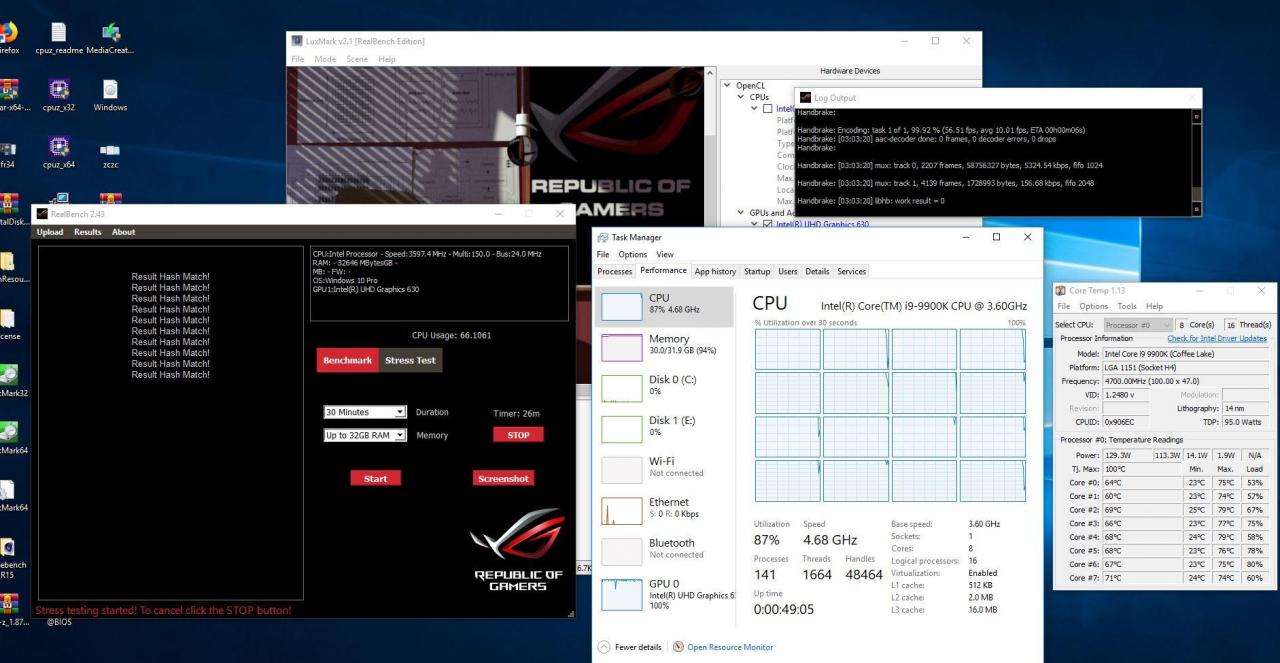Select the Benchmark mode button

point(347,360)
